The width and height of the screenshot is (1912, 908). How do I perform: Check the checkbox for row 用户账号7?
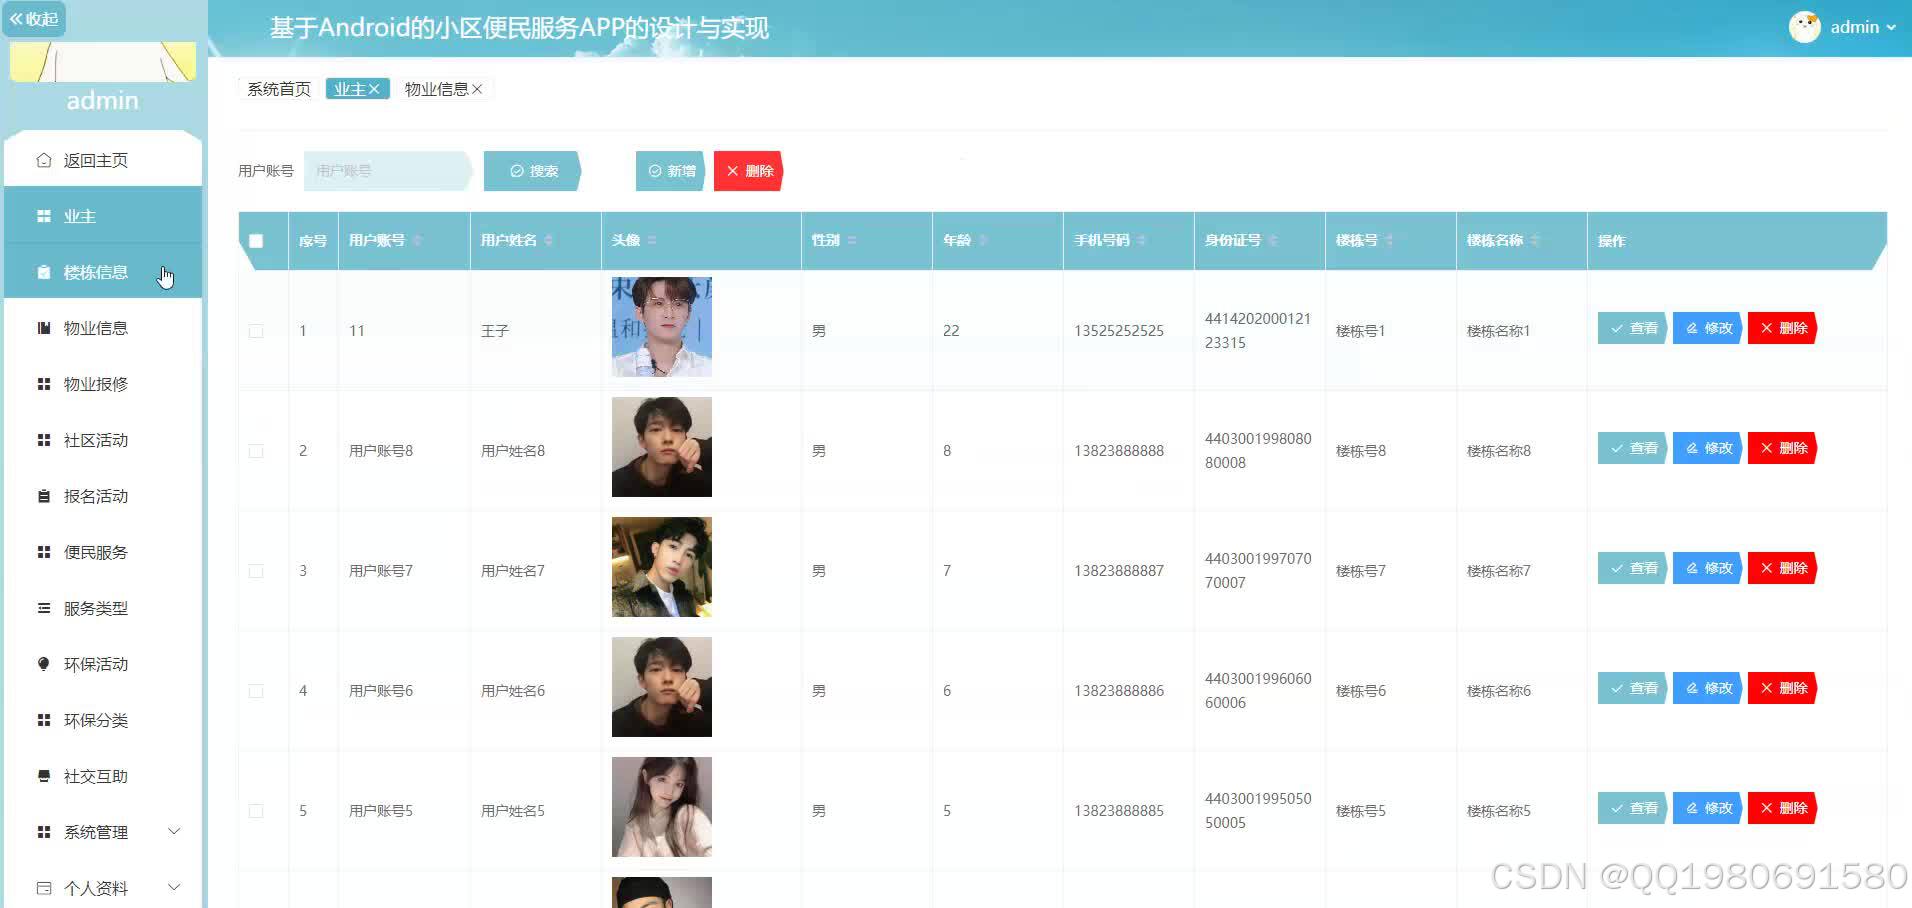coord(256,571)
